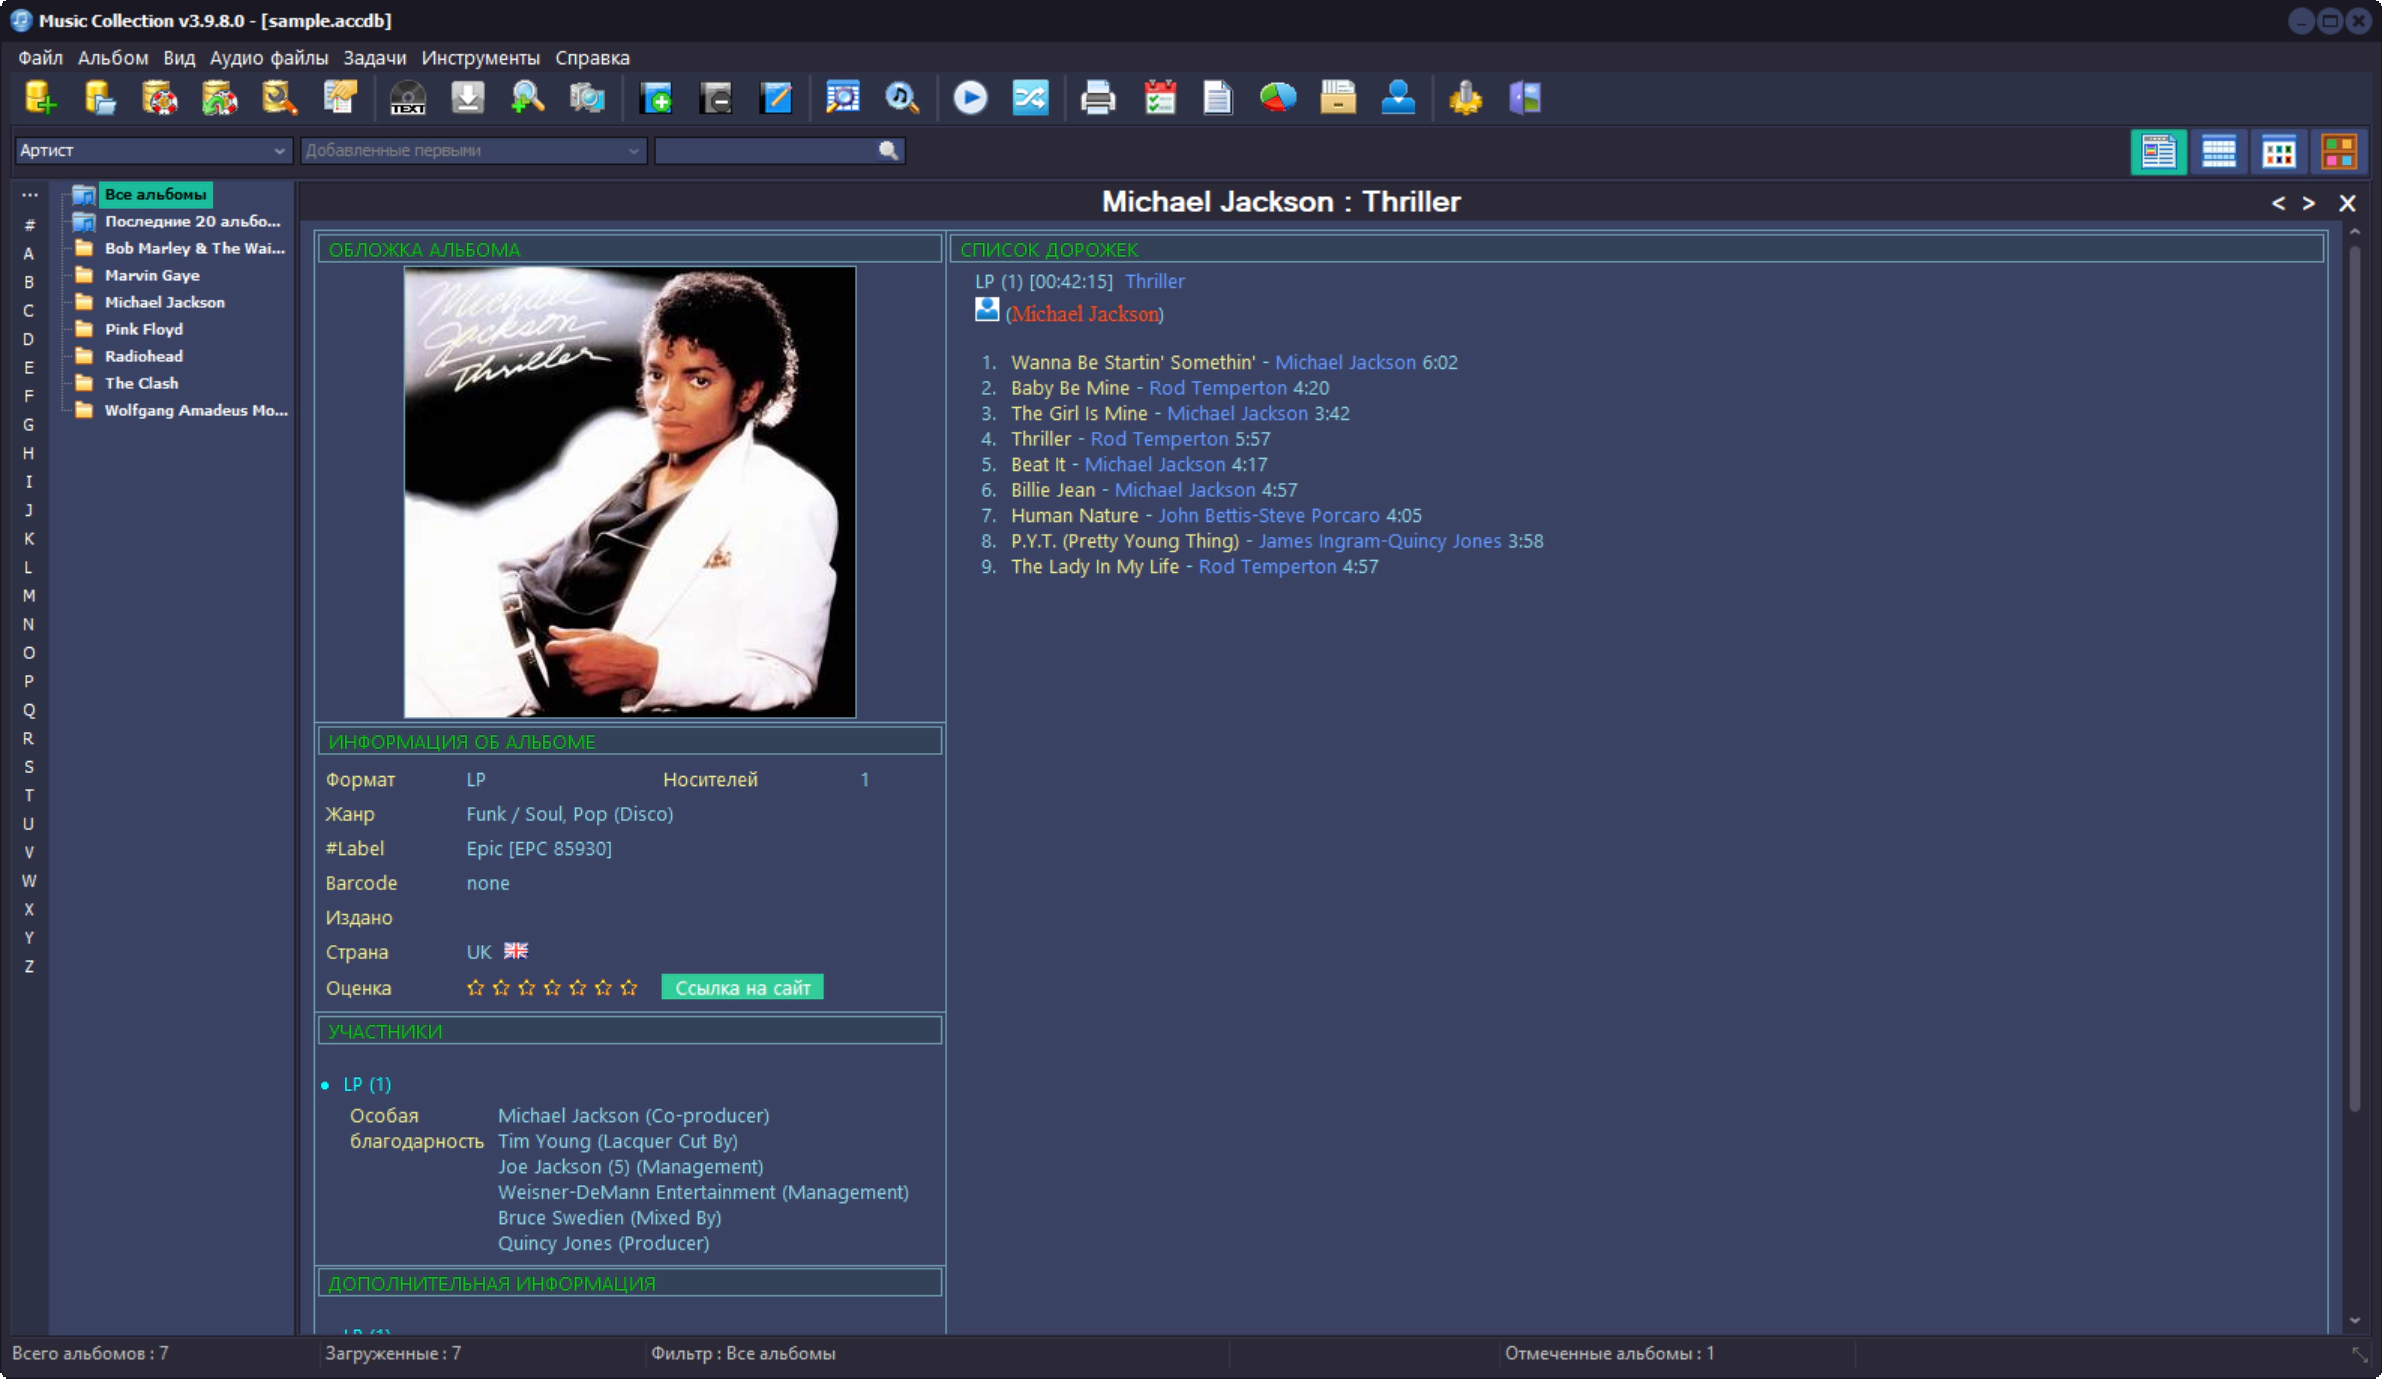Go to next album with > arrow
Viewport: 2382px width, 1379px height.
(x=2308, y=203)
